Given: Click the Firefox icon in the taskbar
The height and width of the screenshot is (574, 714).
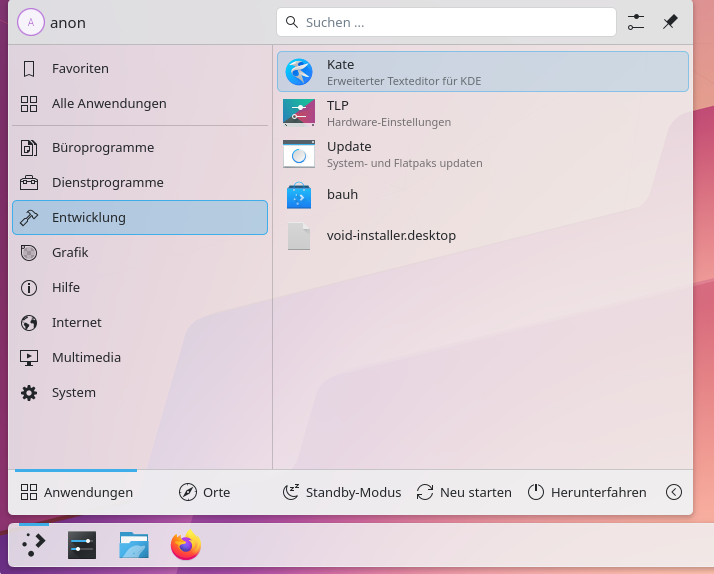Looking at the screenshot, I should click(186, 545).
